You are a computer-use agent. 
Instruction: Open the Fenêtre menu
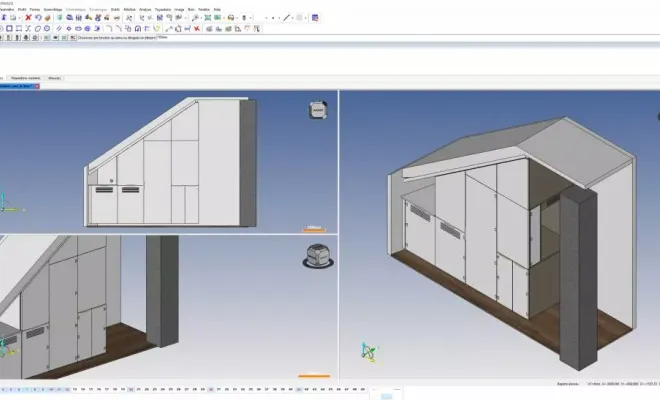(x=204, y=9)
